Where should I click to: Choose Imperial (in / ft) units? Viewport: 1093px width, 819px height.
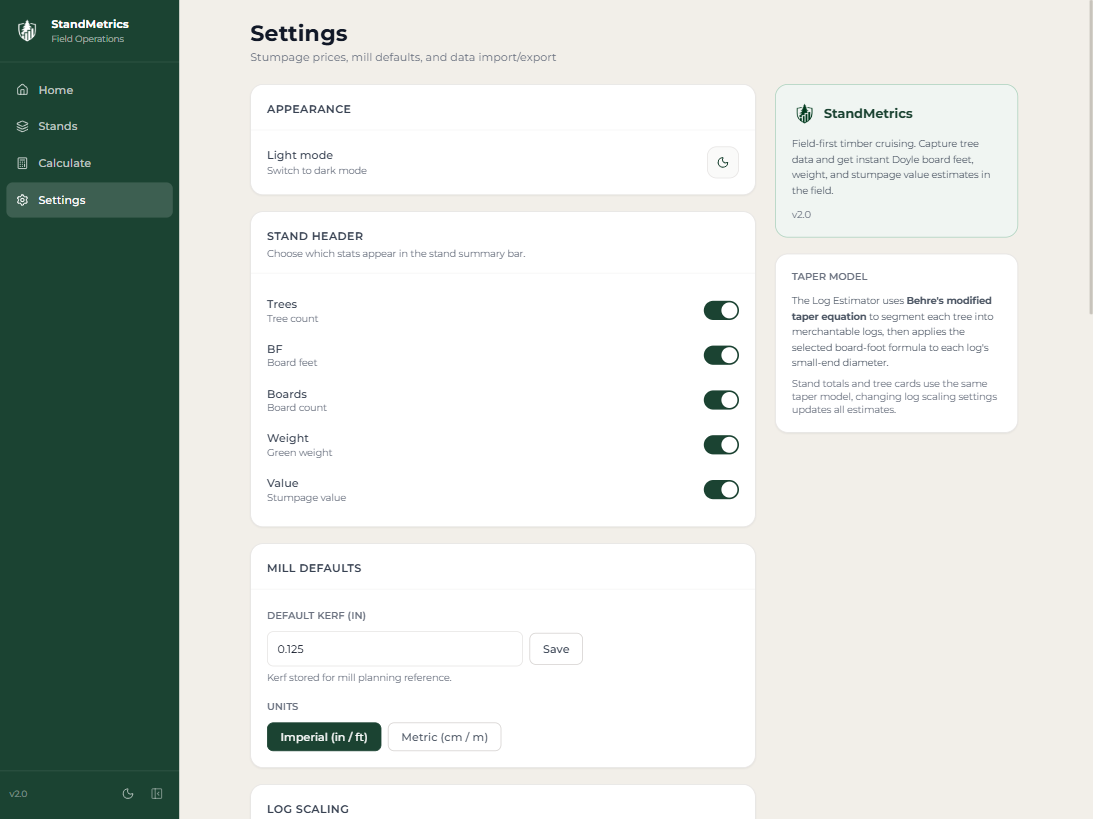pyautogui.click(x=323, y=737)
